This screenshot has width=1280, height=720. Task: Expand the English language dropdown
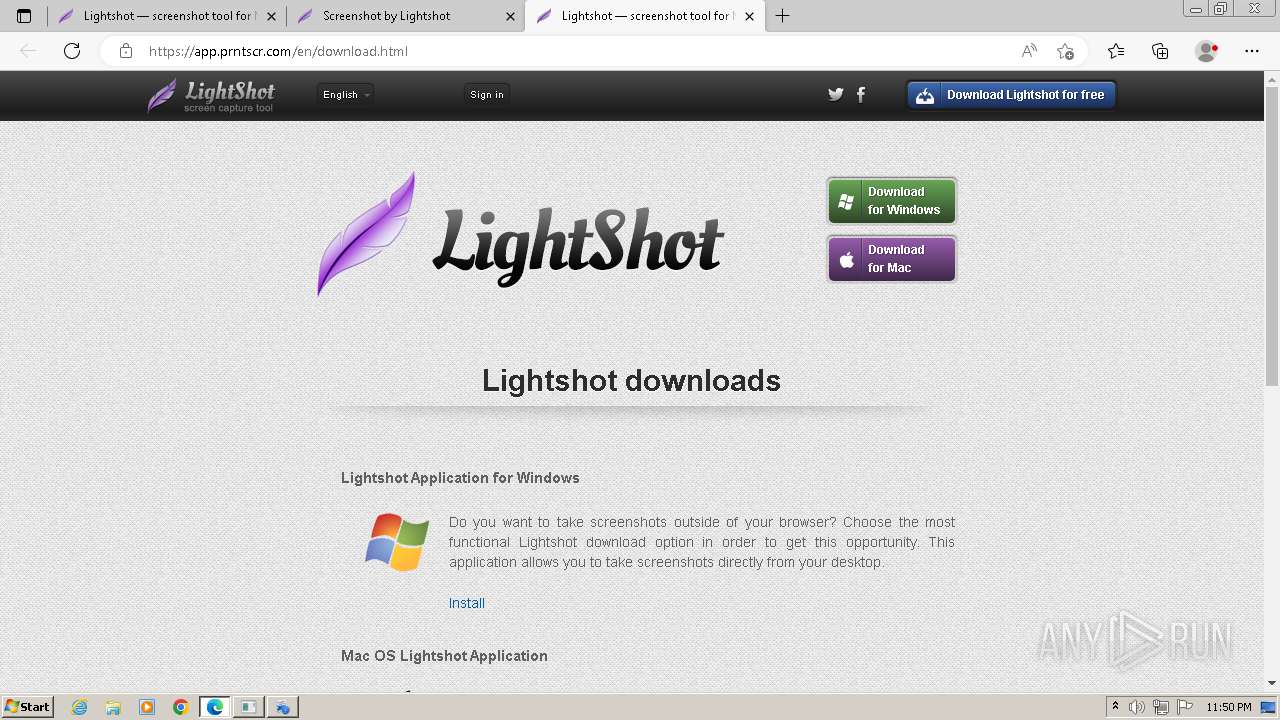tap(346, 94)
